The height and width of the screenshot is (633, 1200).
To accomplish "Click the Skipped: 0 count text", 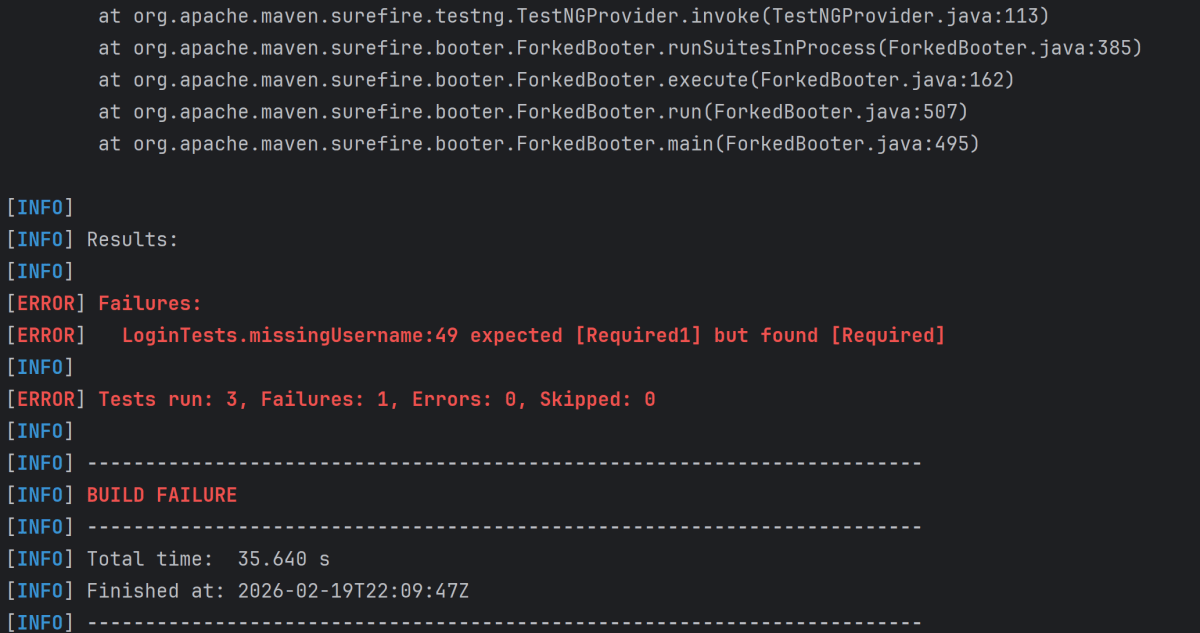I will pyautogui.click(x=597, y=399).
